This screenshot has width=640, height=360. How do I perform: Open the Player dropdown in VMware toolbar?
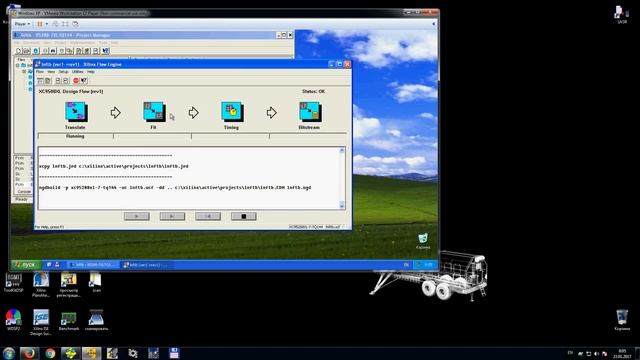click(22, 24)
